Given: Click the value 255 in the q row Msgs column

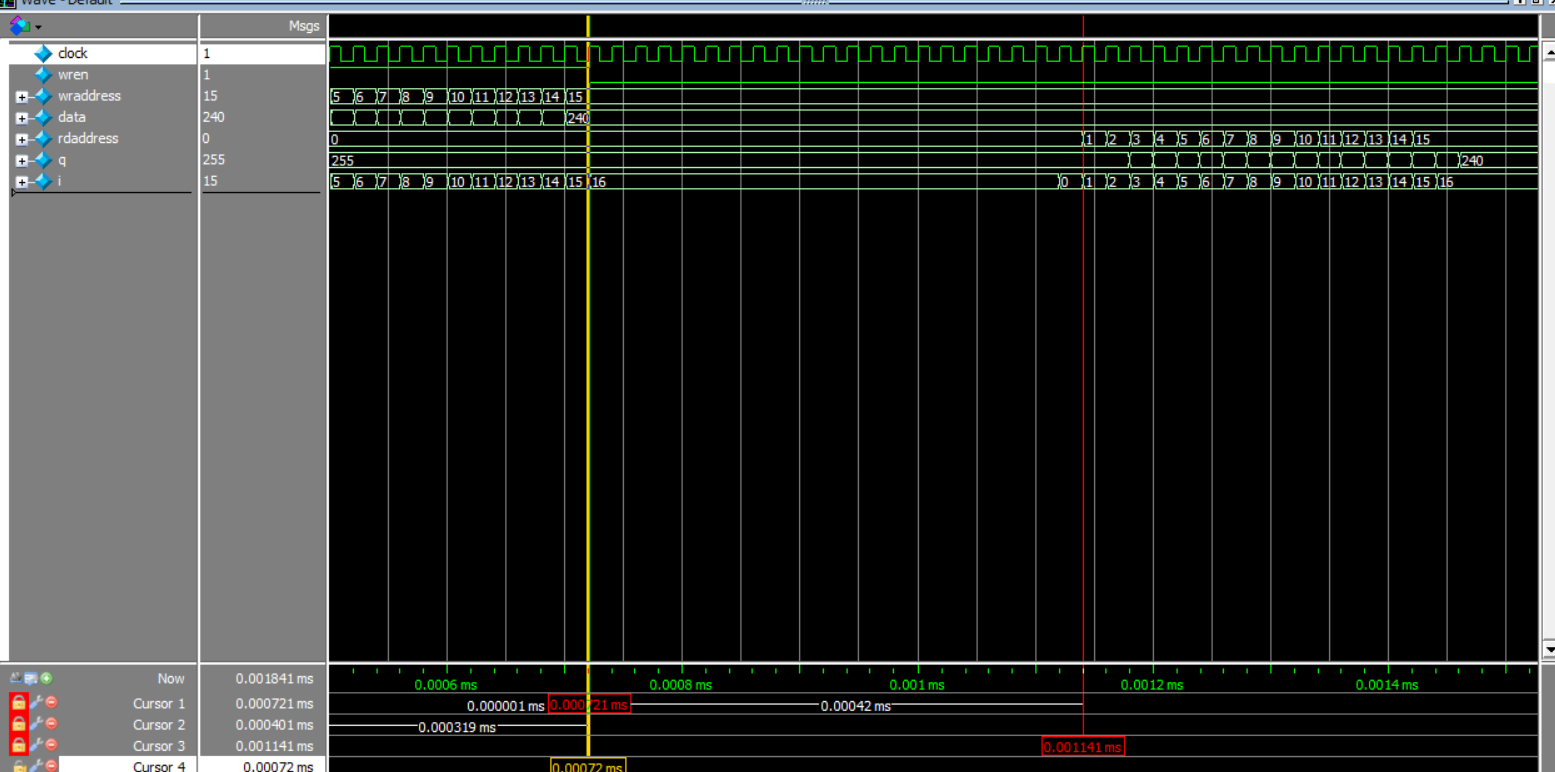Looking at the screenshot, I should coord(213,160).
